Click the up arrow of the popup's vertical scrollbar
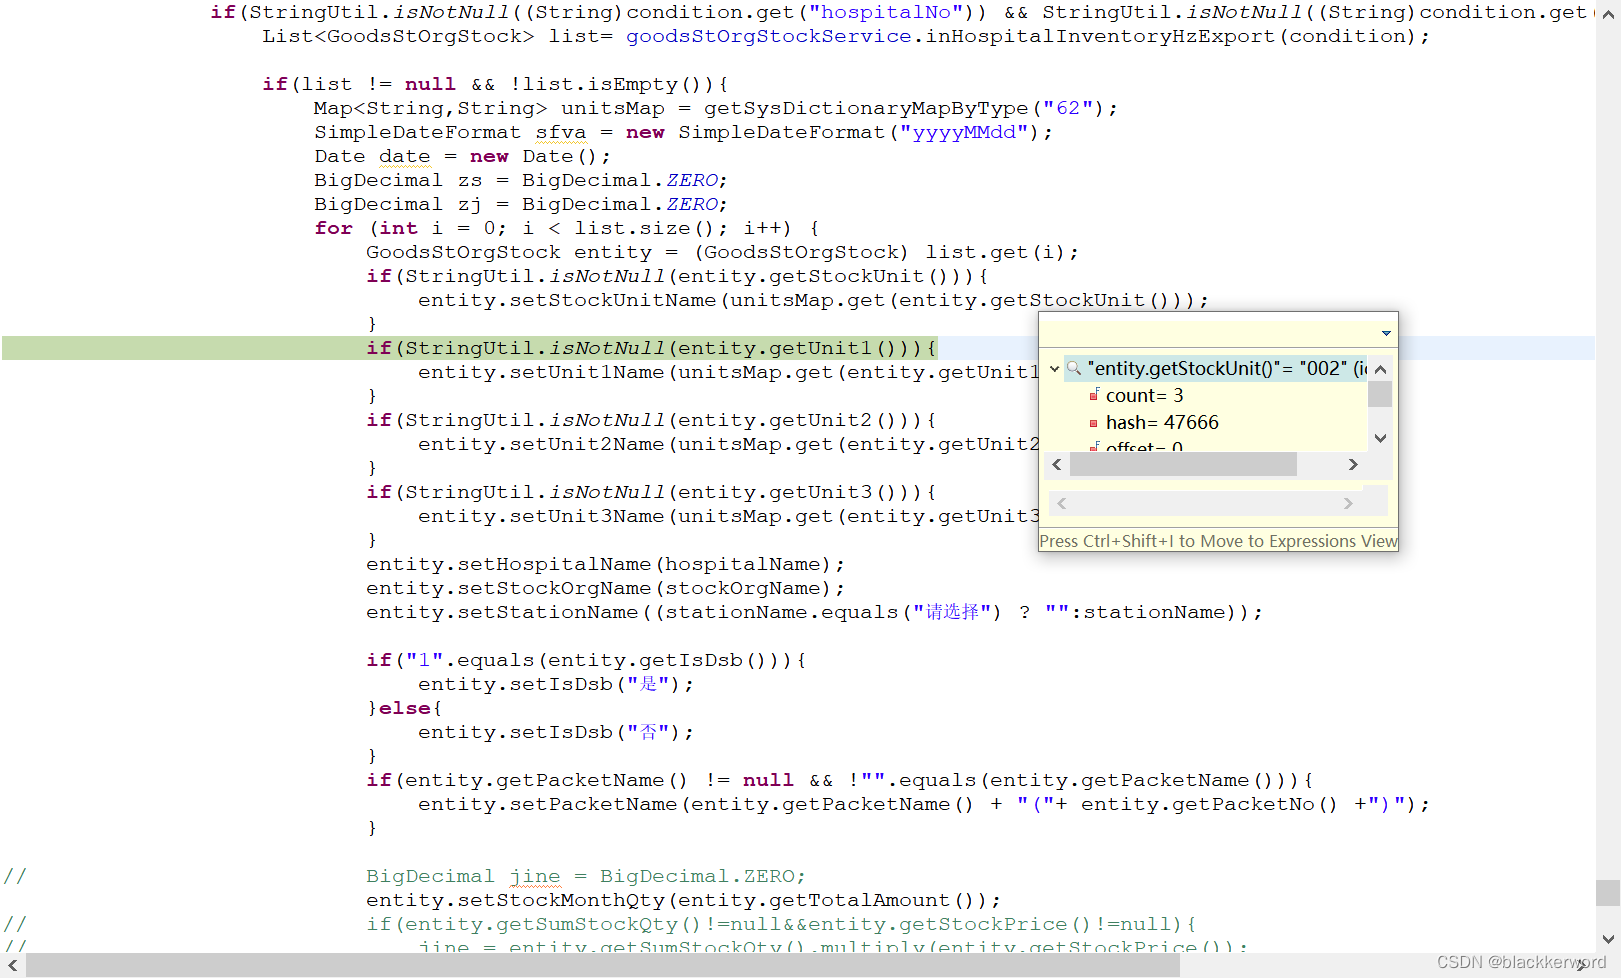The width and height of the screenshot is (1621, 978). 1380,368
